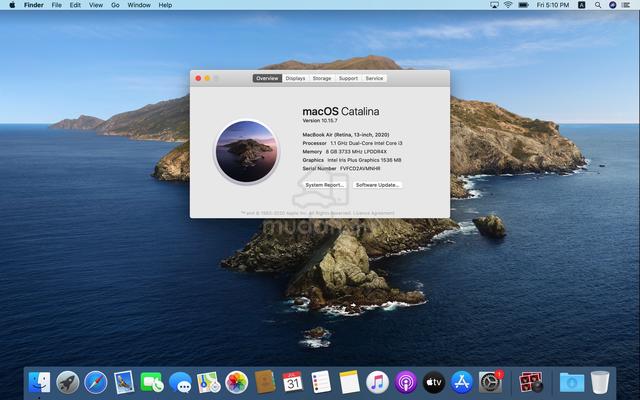640x400 pixels.
Task: Click 'MacBook Air (Retina, 13-inch, 2020)' text
Action: (x=346, y=135)
